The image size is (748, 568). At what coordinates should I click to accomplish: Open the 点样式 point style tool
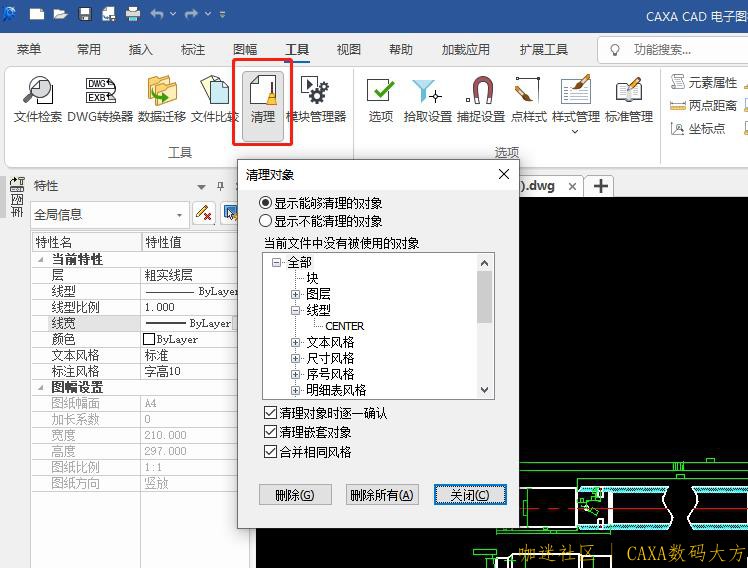[528, 98]
